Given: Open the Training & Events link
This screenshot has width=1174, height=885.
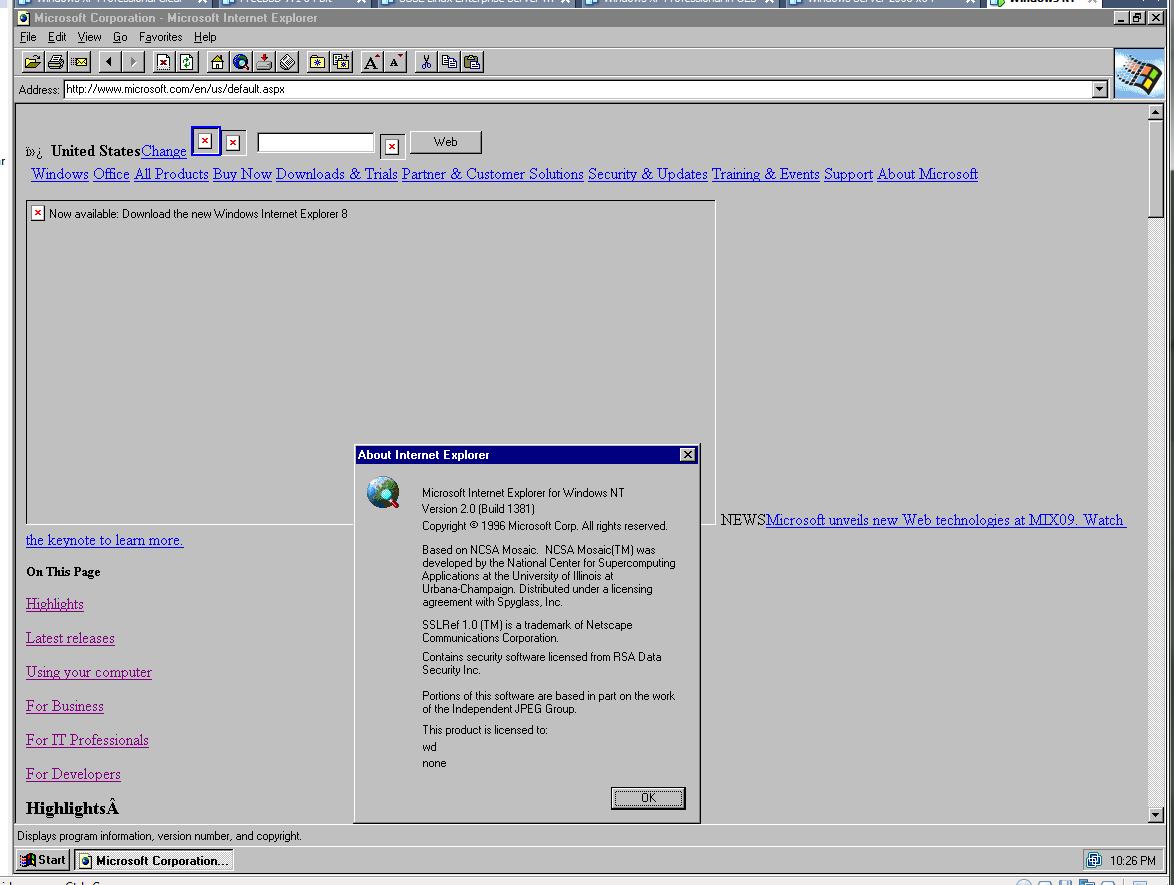Looking at the screenshot, I should (x=765, y=174).
